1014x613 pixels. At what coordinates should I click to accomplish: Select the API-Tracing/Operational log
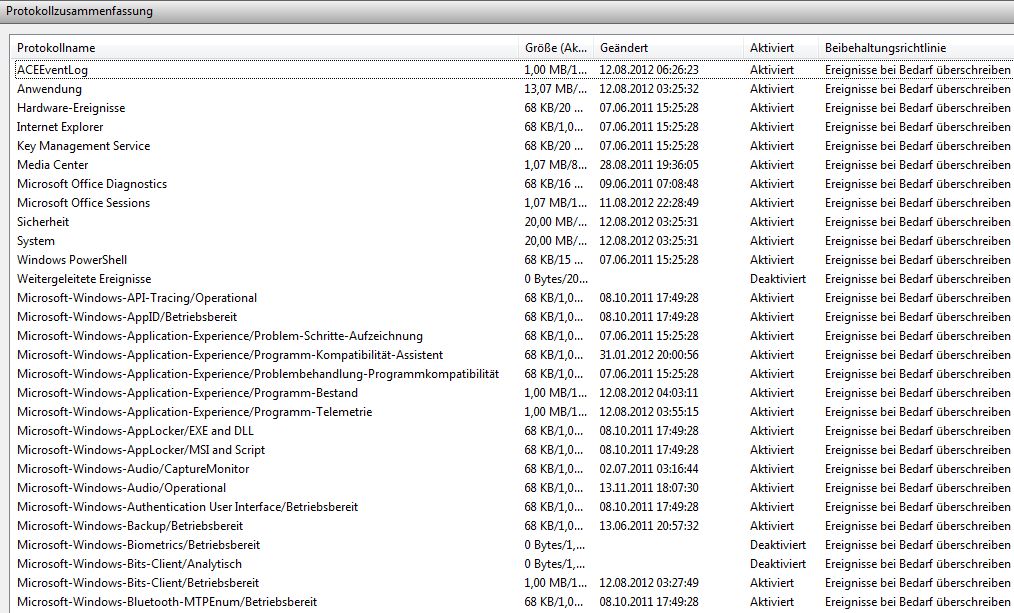click(x=514, y=297)
